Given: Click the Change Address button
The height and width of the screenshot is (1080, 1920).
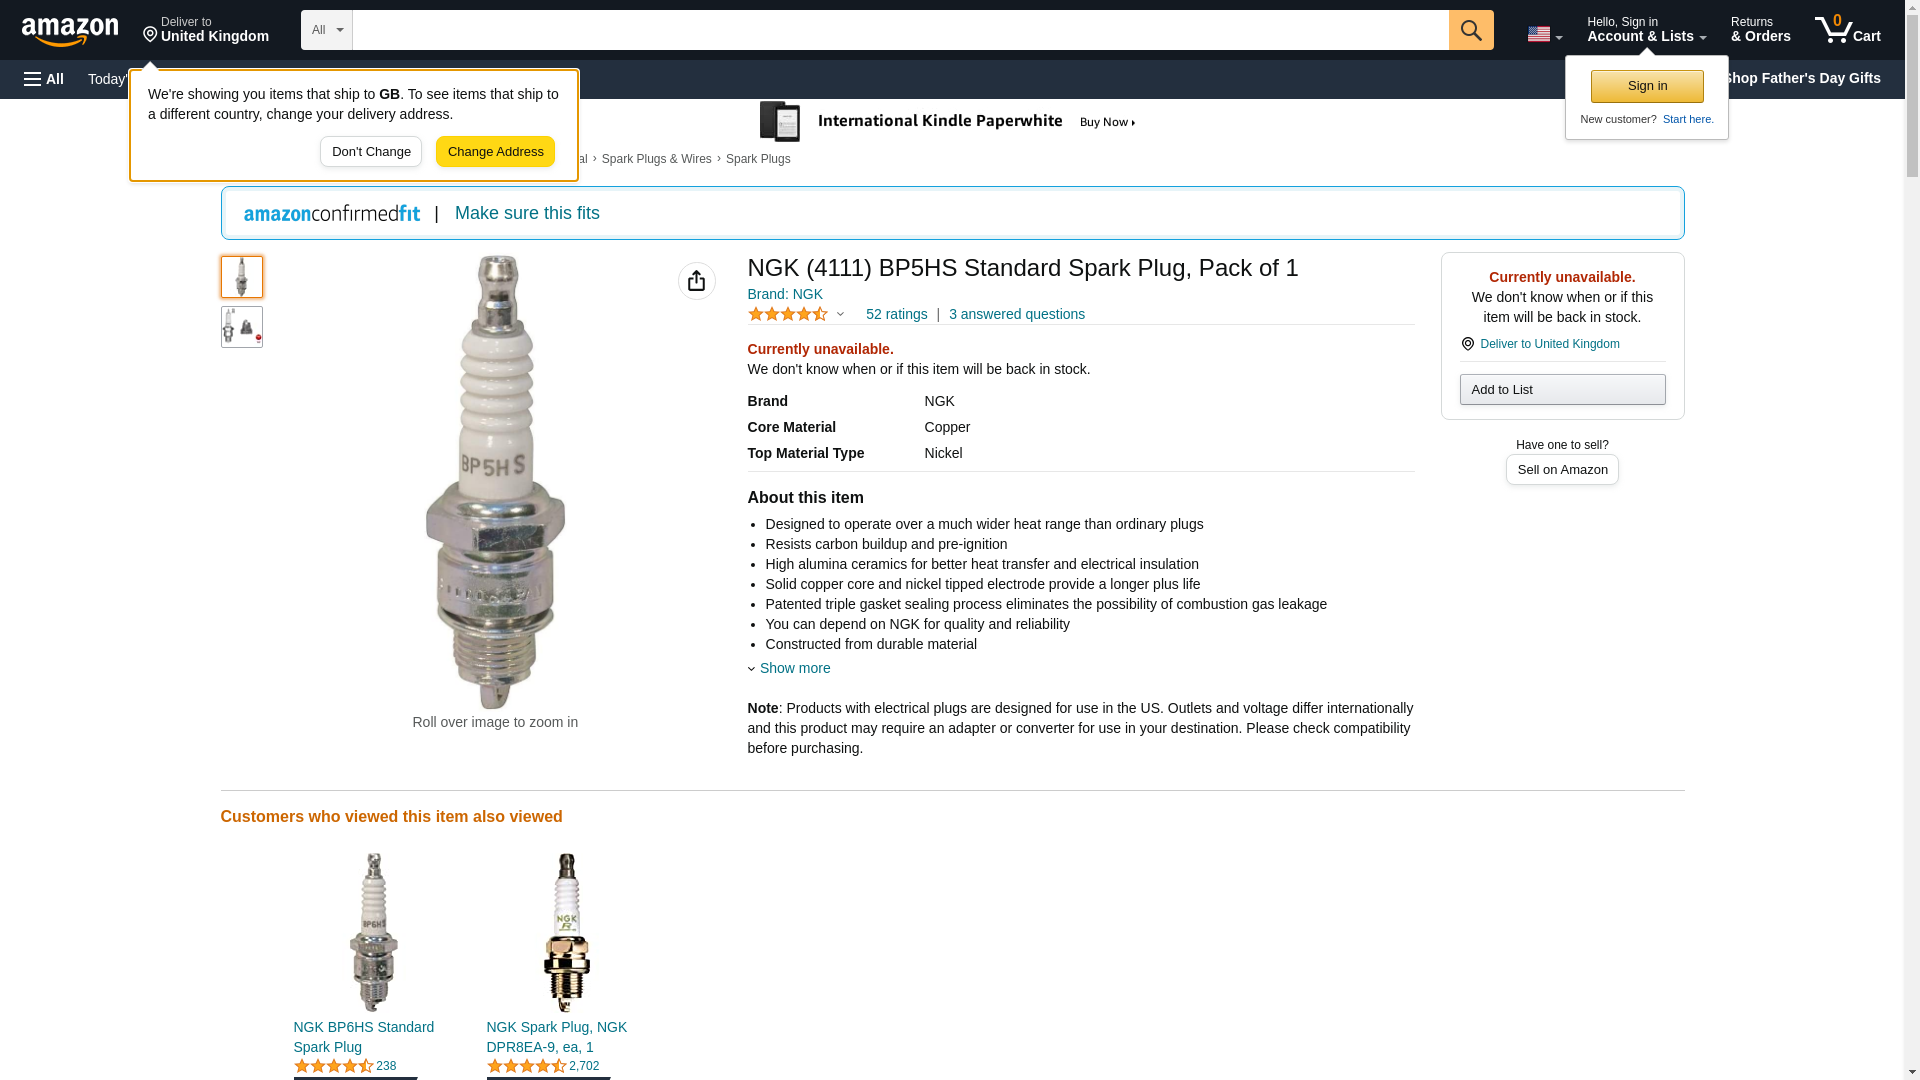Looking at the screenshot, I should 495,152.
